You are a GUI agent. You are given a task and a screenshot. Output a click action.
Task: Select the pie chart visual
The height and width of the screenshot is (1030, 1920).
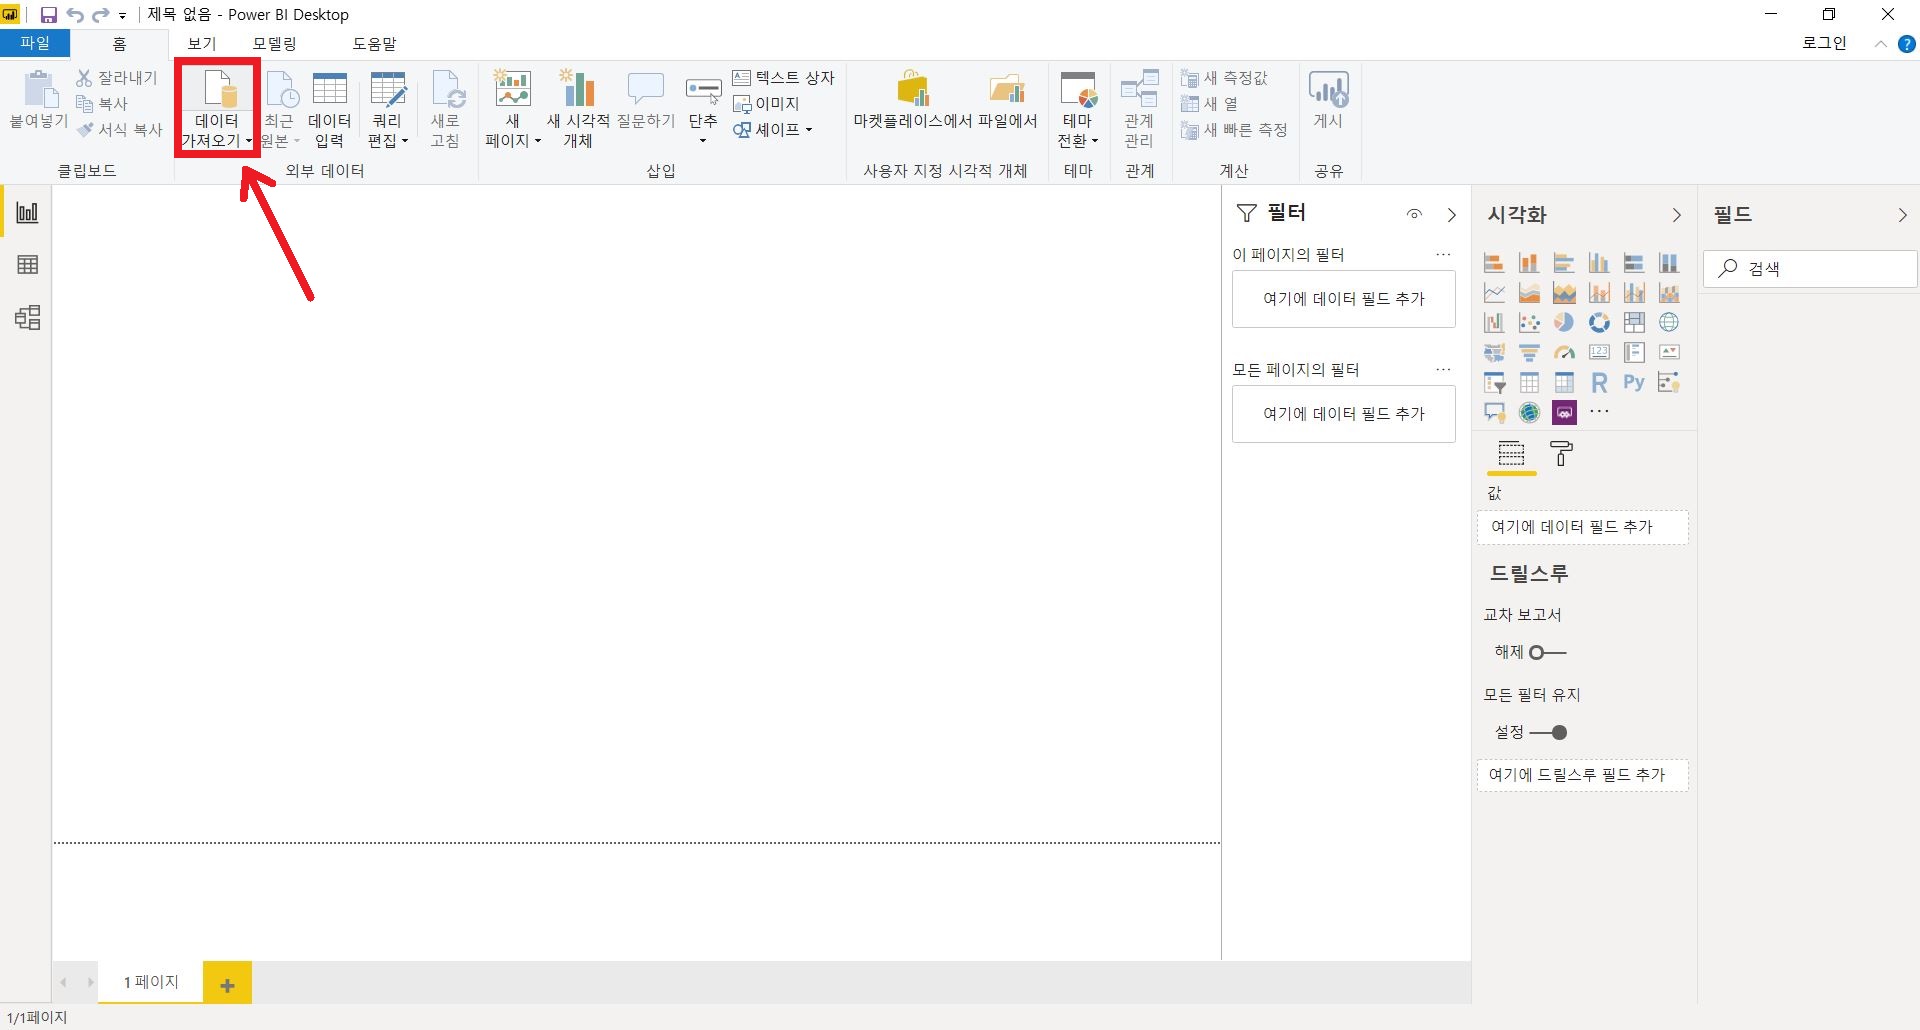[1564, 322]
